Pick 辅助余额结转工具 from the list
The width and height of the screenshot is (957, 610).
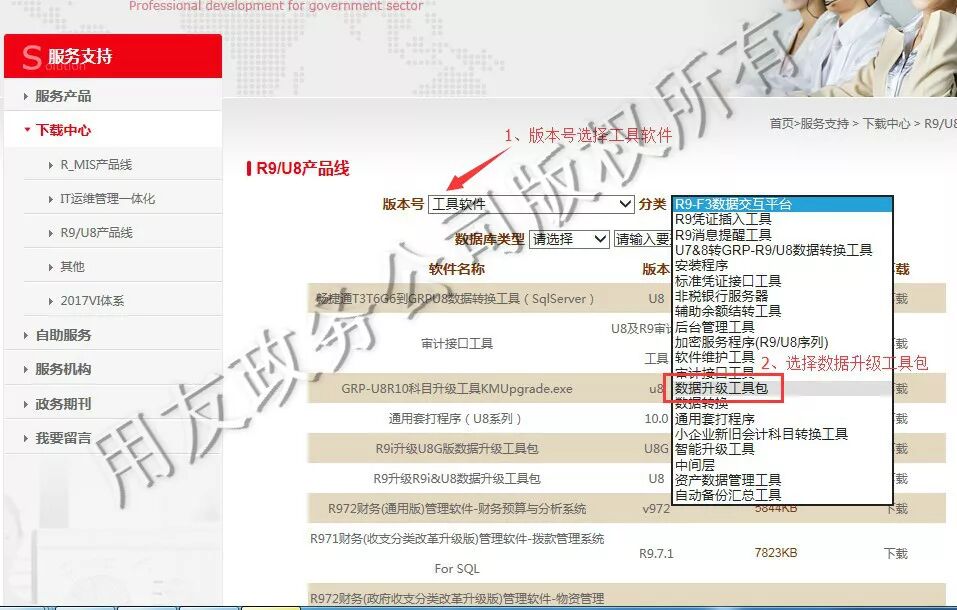point(728,311)
